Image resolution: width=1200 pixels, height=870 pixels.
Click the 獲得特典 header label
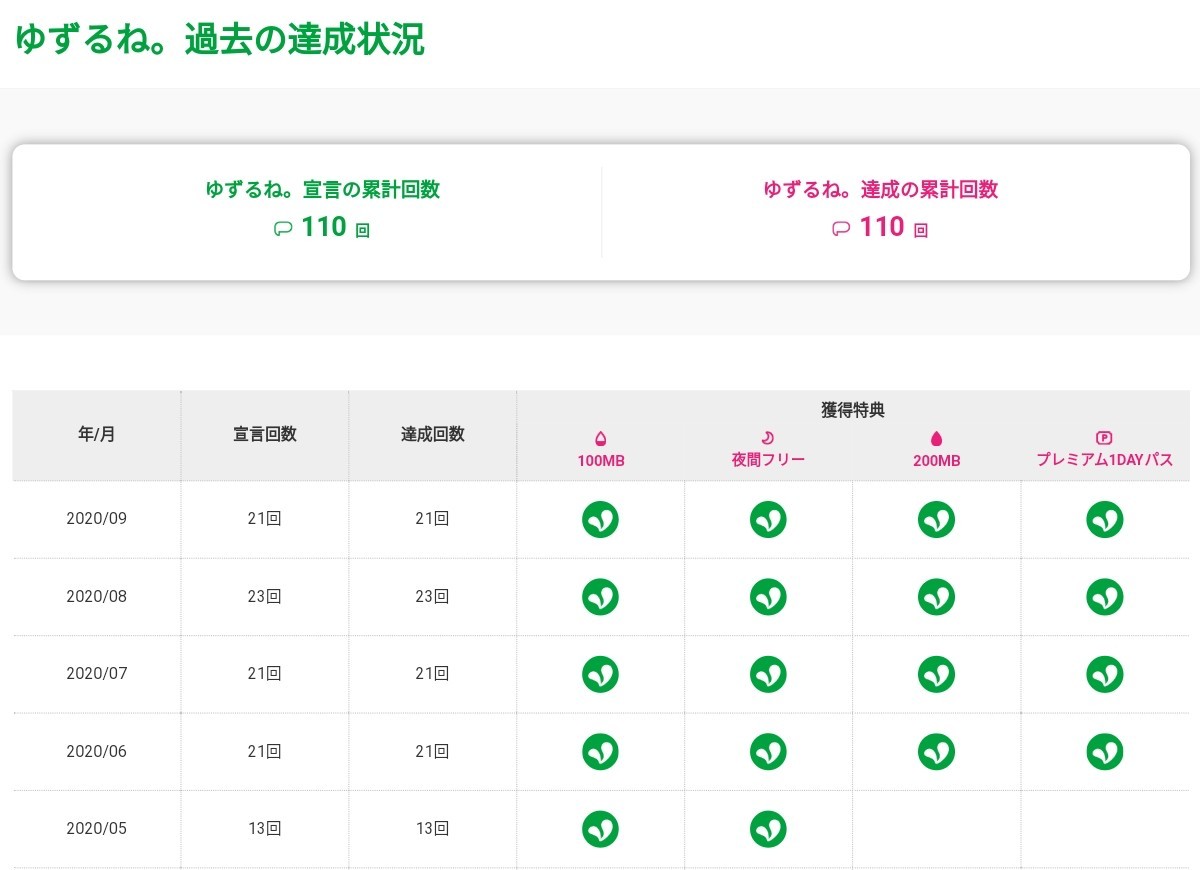852,410
